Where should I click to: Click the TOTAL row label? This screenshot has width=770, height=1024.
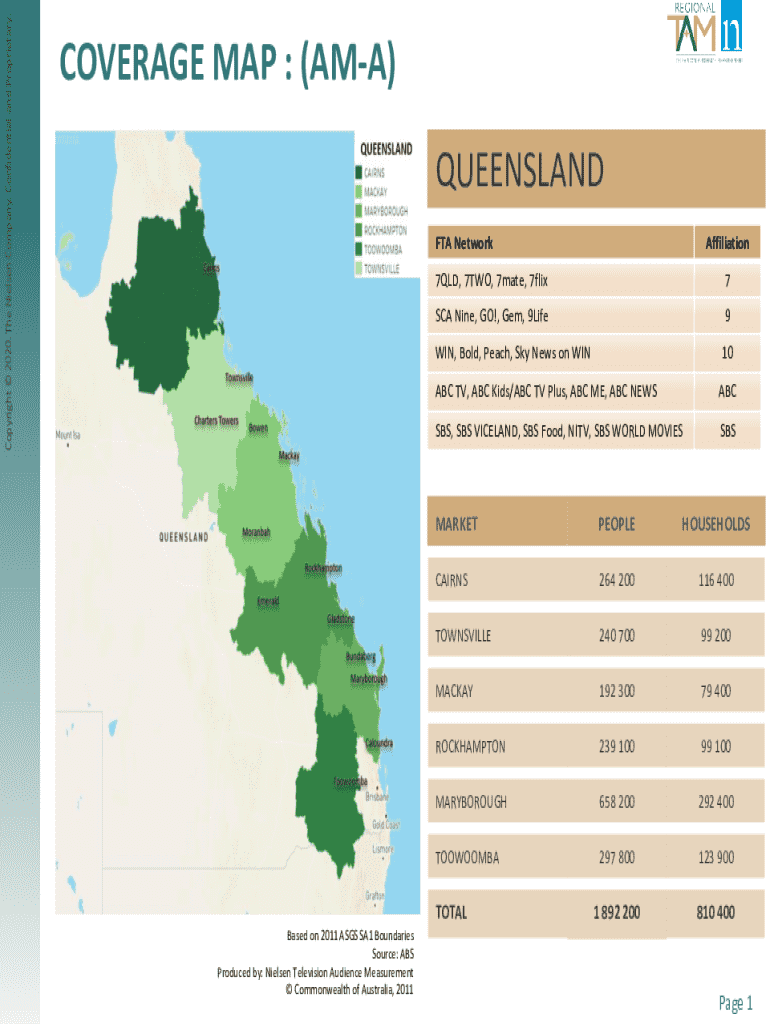click(451, 912)
